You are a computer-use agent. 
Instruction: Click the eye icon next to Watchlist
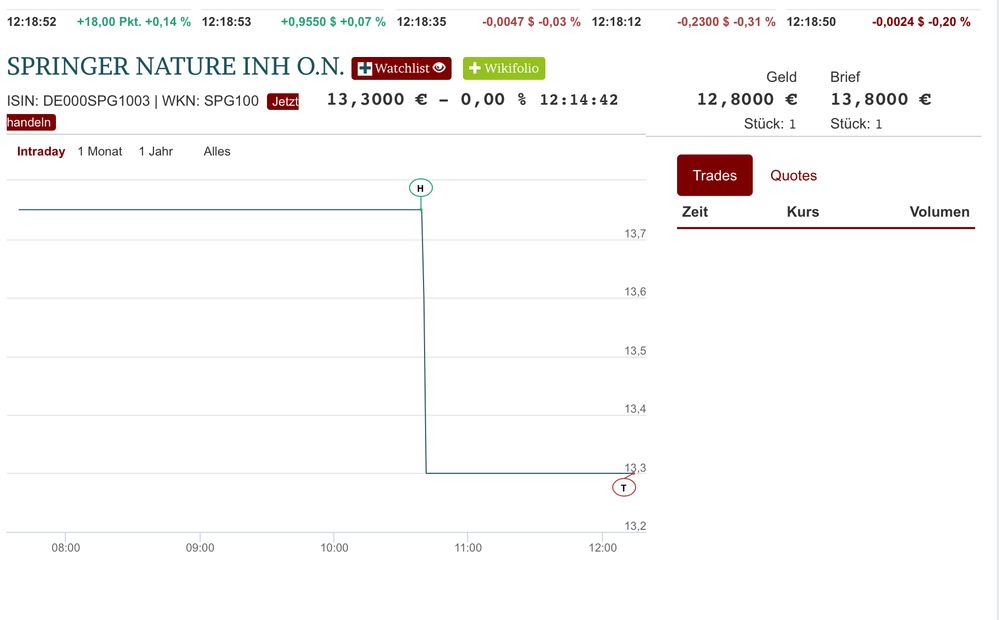439,68
